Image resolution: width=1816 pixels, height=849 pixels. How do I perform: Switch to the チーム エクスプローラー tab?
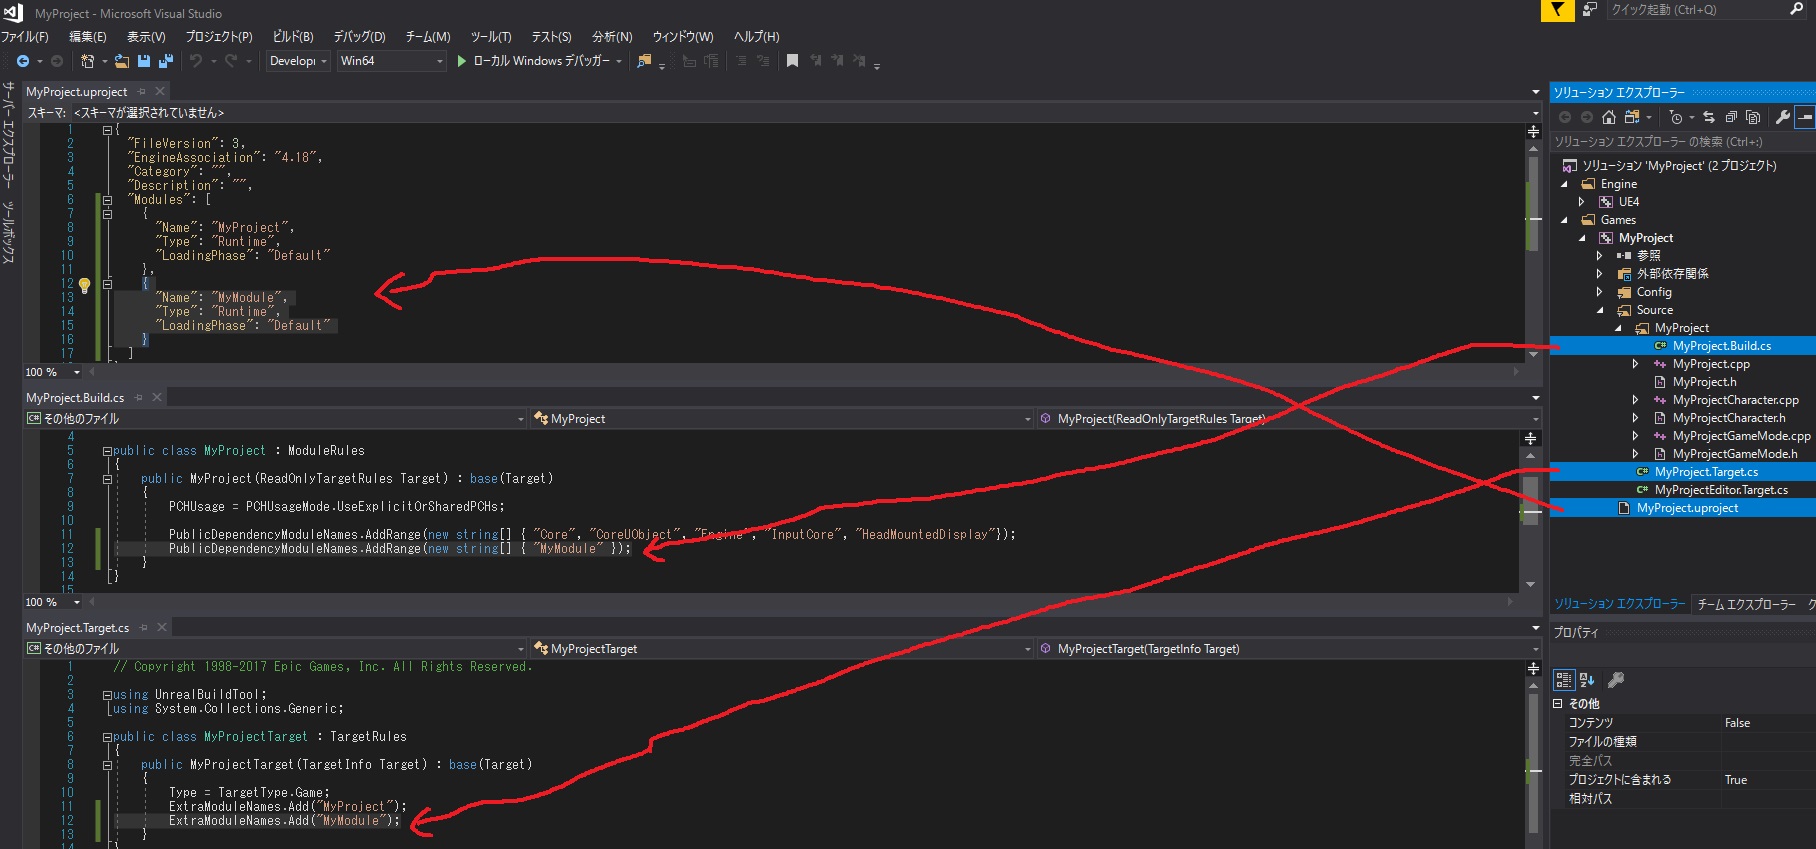pos(1746,604)
